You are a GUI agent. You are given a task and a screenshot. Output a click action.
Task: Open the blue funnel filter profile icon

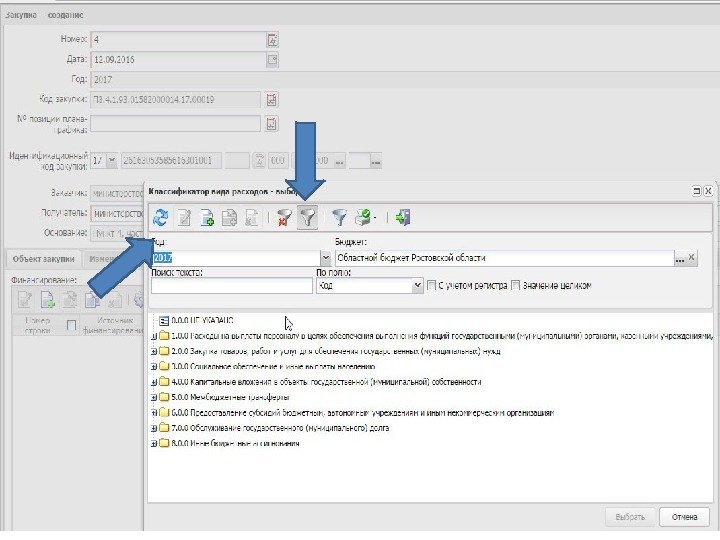[340, 217]
